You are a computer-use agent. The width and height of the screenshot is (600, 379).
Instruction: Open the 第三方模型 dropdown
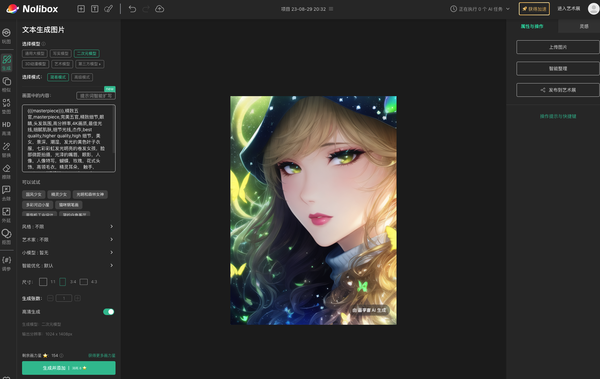pyautogui.click(x=90, y=64)
